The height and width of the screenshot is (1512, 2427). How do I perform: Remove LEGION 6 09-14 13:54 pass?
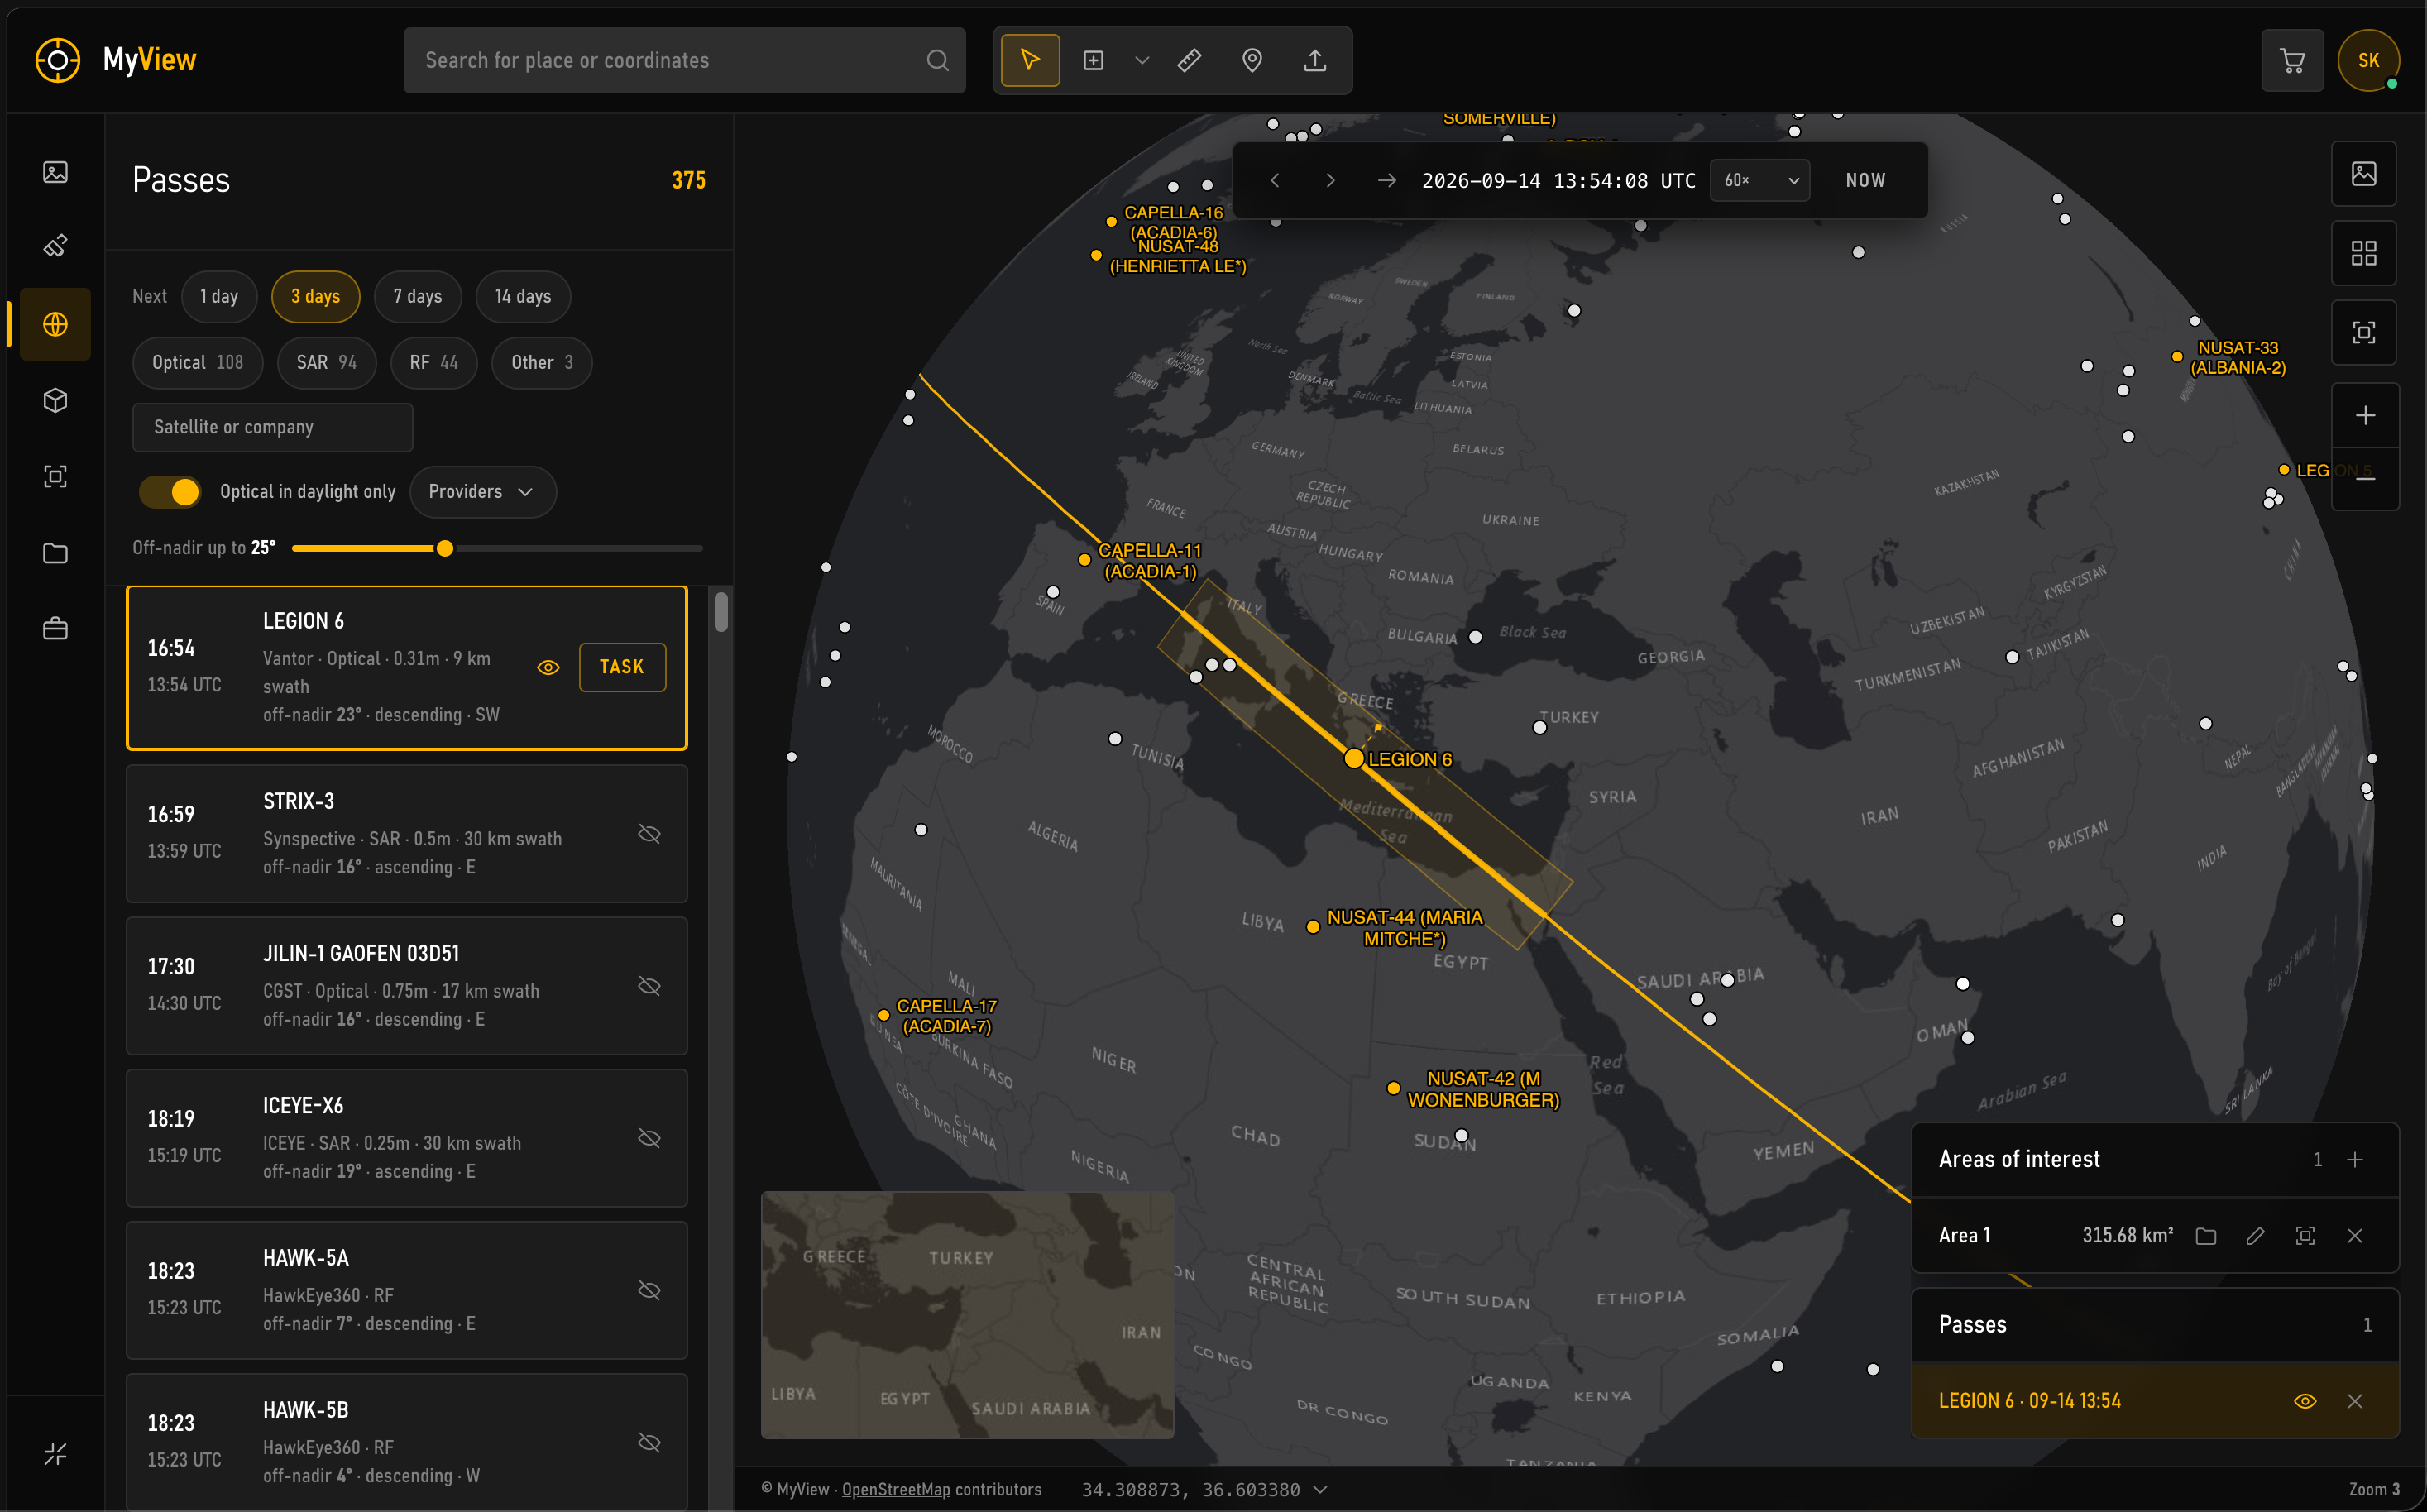(2355, 1401)
